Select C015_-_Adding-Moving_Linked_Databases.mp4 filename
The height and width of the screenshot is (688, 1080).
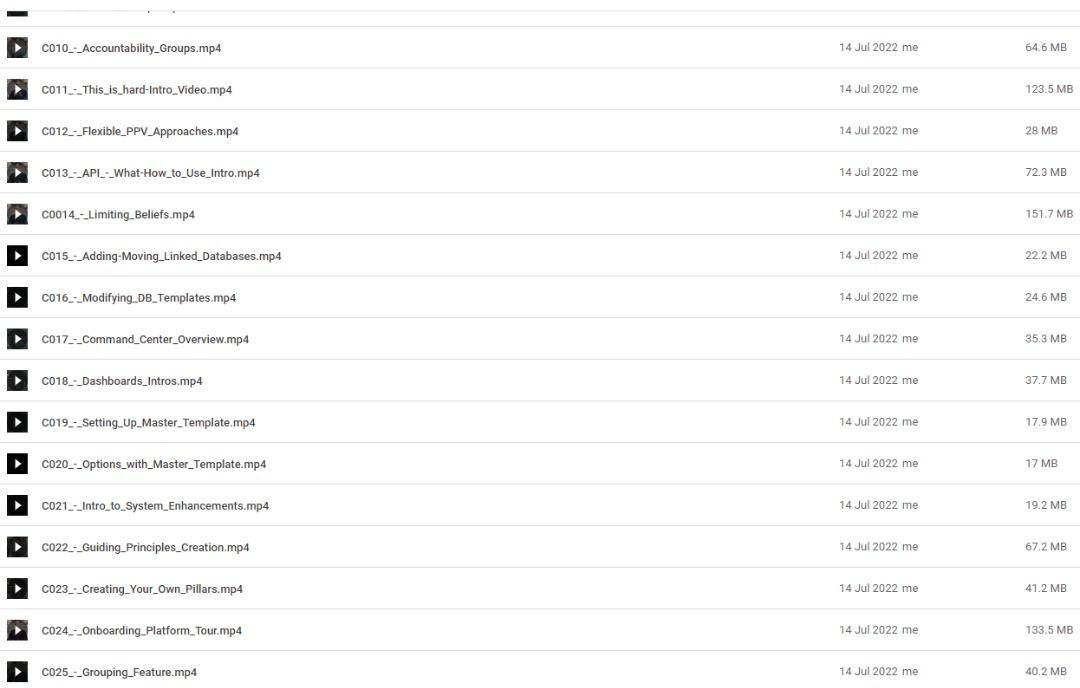tap(161, 256)
